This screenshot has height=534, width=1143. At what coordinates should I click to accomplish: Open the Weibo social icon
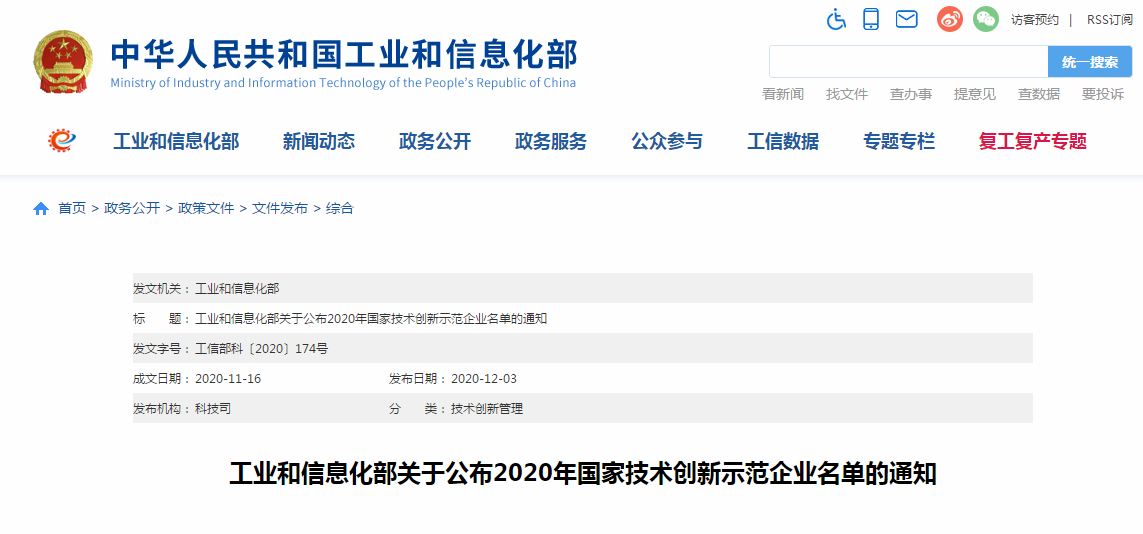[x=949, y=19]
